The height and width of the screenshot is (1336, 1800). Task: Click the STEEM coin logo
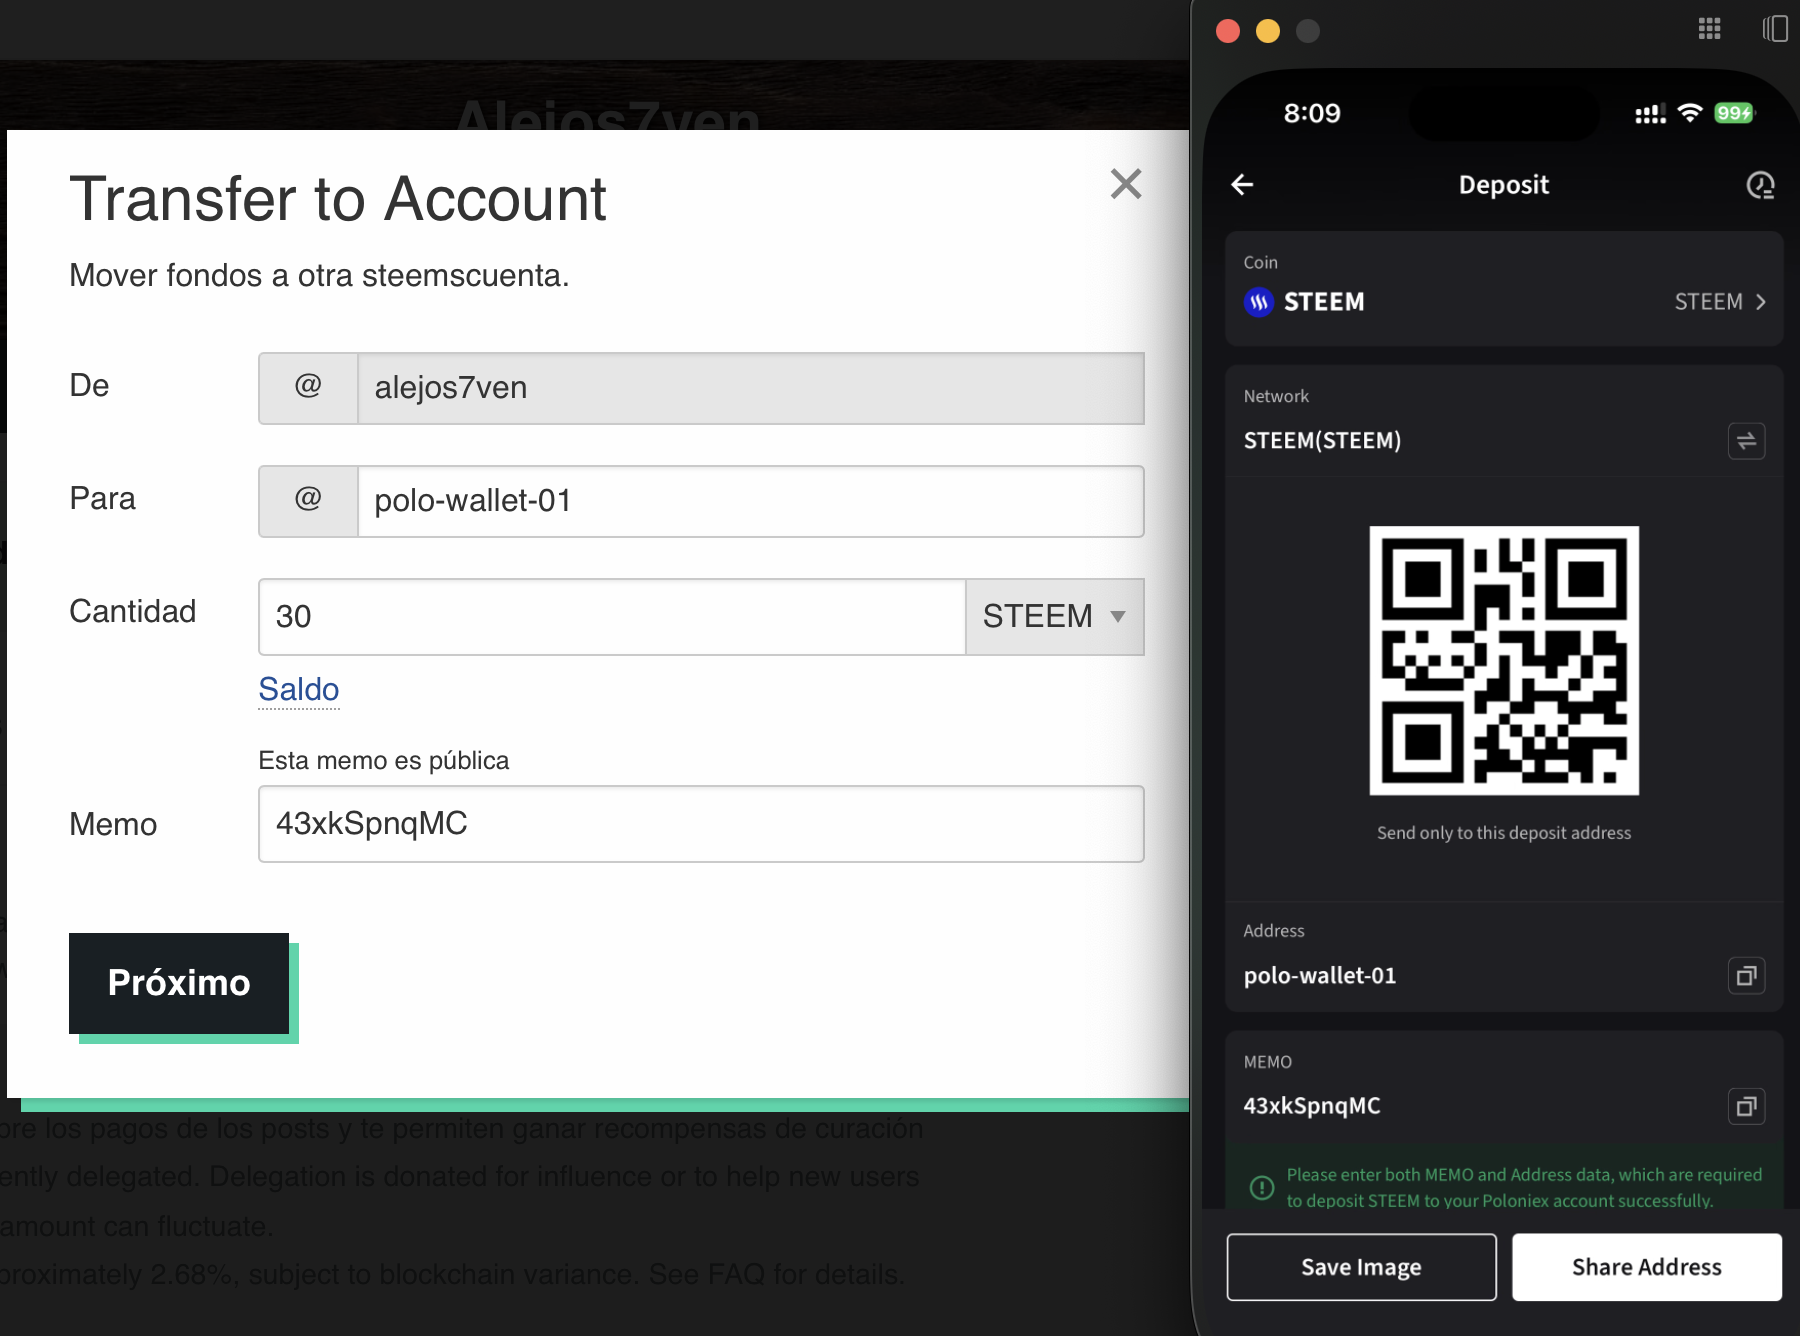(1259, 302)
